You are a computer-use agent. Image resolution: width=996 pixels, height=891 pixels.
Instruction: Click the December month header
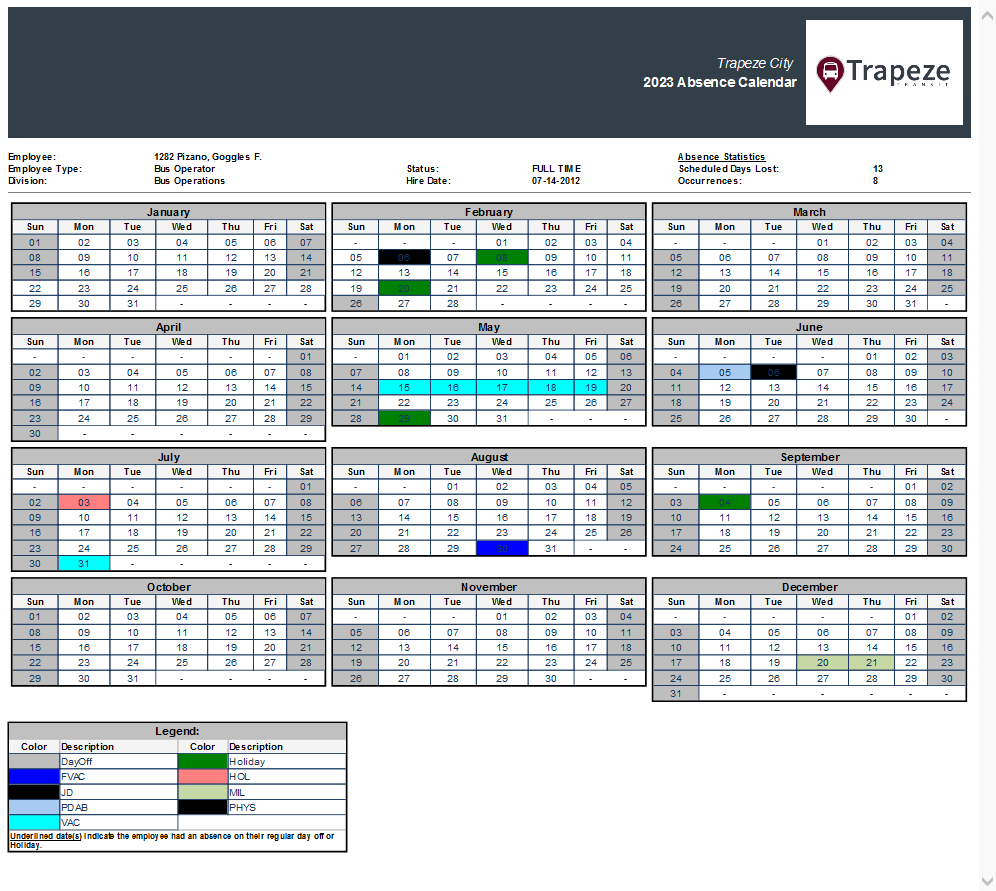(x=810, y=587)
